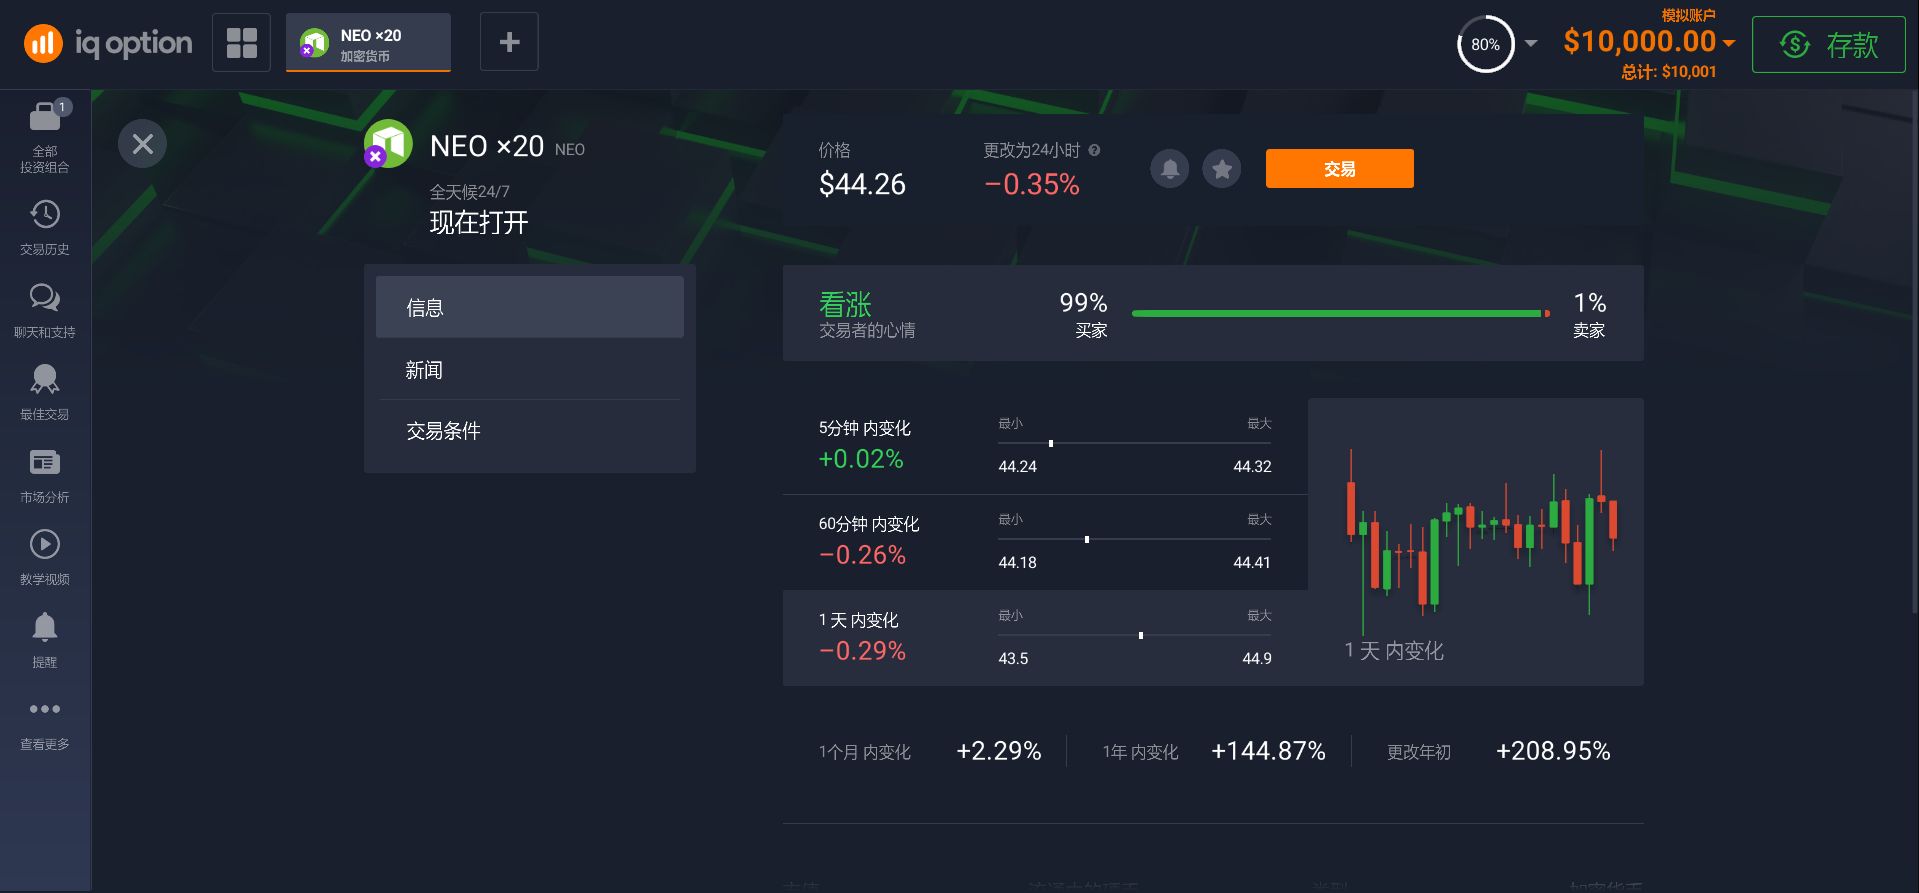Click the 现在打开 open now status text

(479, 222)
